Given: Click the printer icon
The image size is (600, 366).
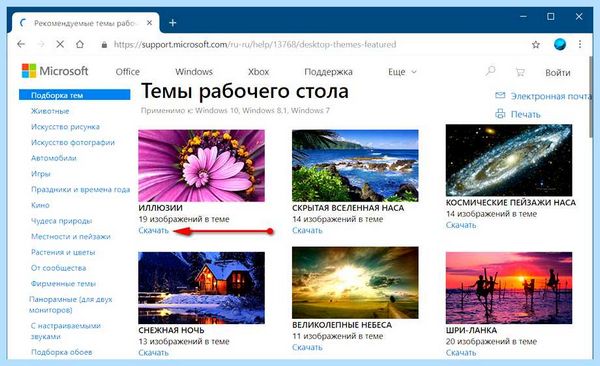Looking at the screenshot, I should (x=500, y=113).
